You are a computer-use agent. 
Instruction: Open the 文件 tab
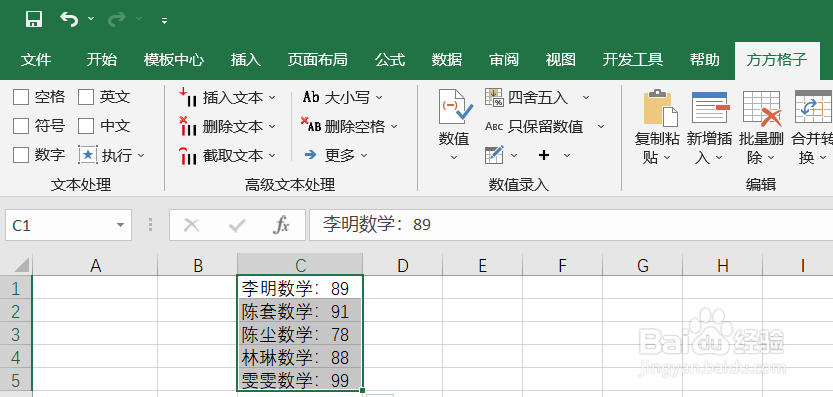pyautogui.click(x=36, y=60)
